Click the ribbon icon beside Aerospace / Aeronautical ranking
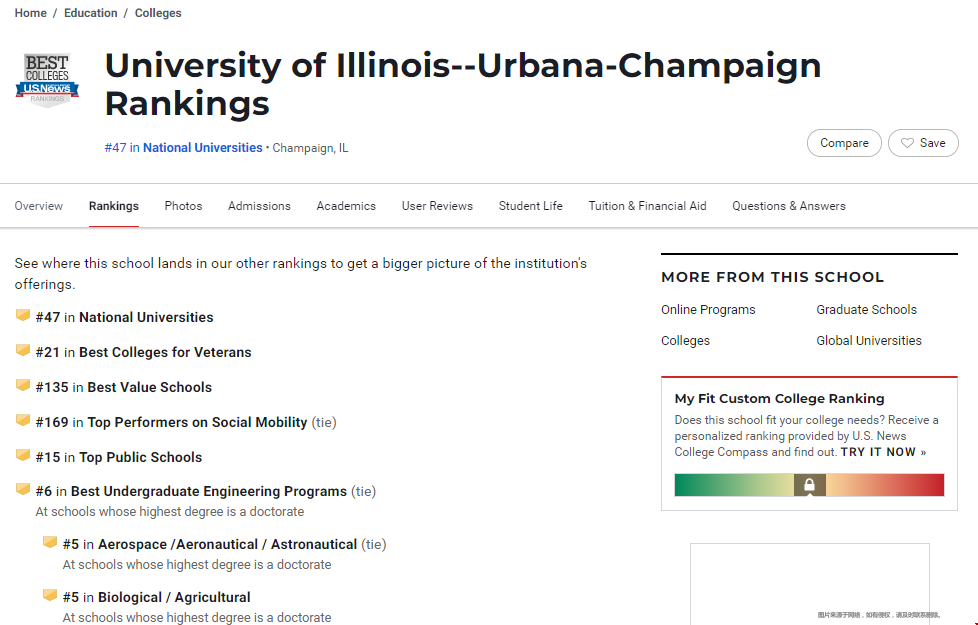The image size is (978, 625). coord(50,542)
